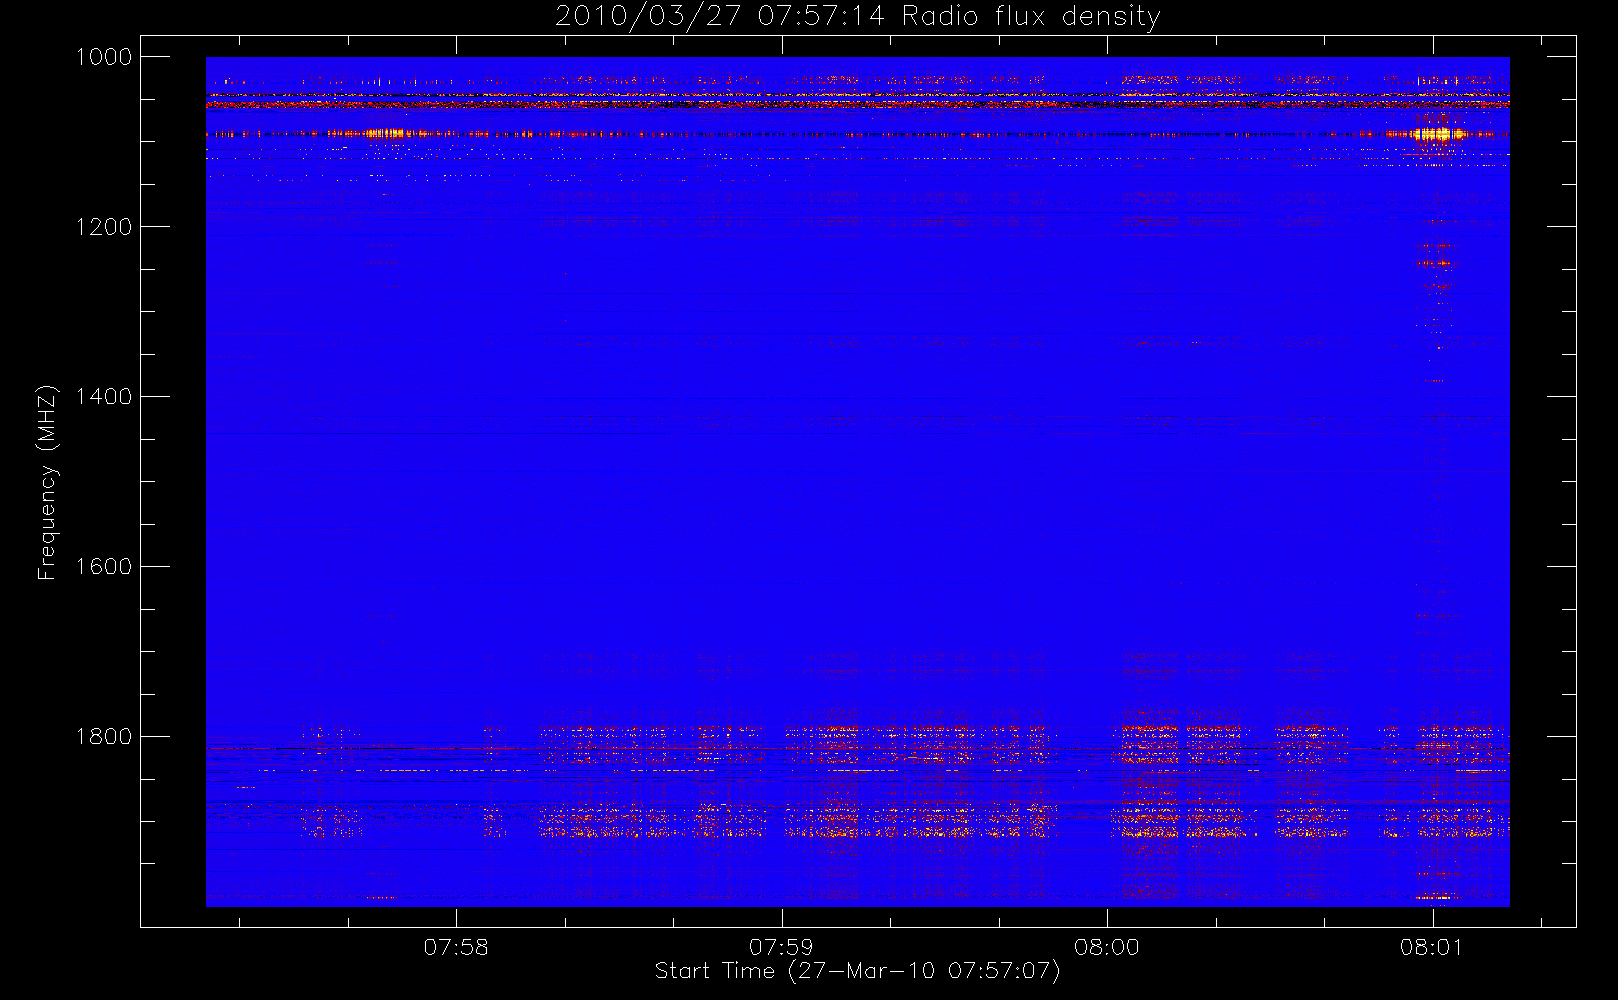
Task: Click the 1600 frequency tick label
Action: tap(104, 567)
